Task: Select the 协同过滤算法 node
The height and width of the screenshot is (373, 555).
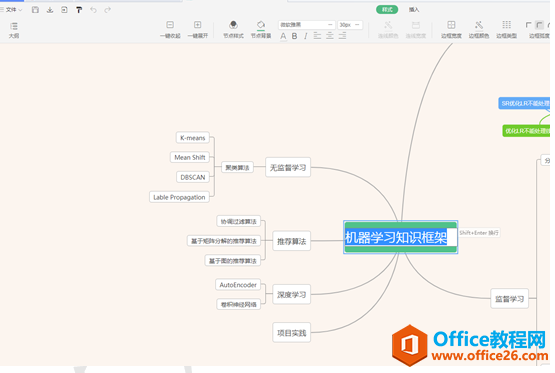Action: (x=238, y=222)
